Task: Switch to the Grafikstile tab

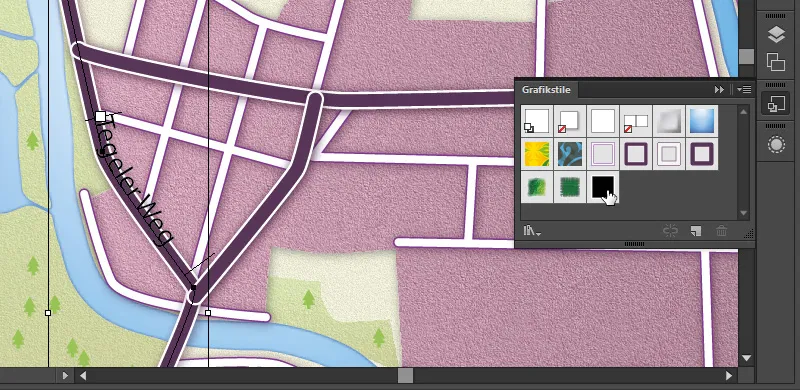Action: (x=546, y=90)
